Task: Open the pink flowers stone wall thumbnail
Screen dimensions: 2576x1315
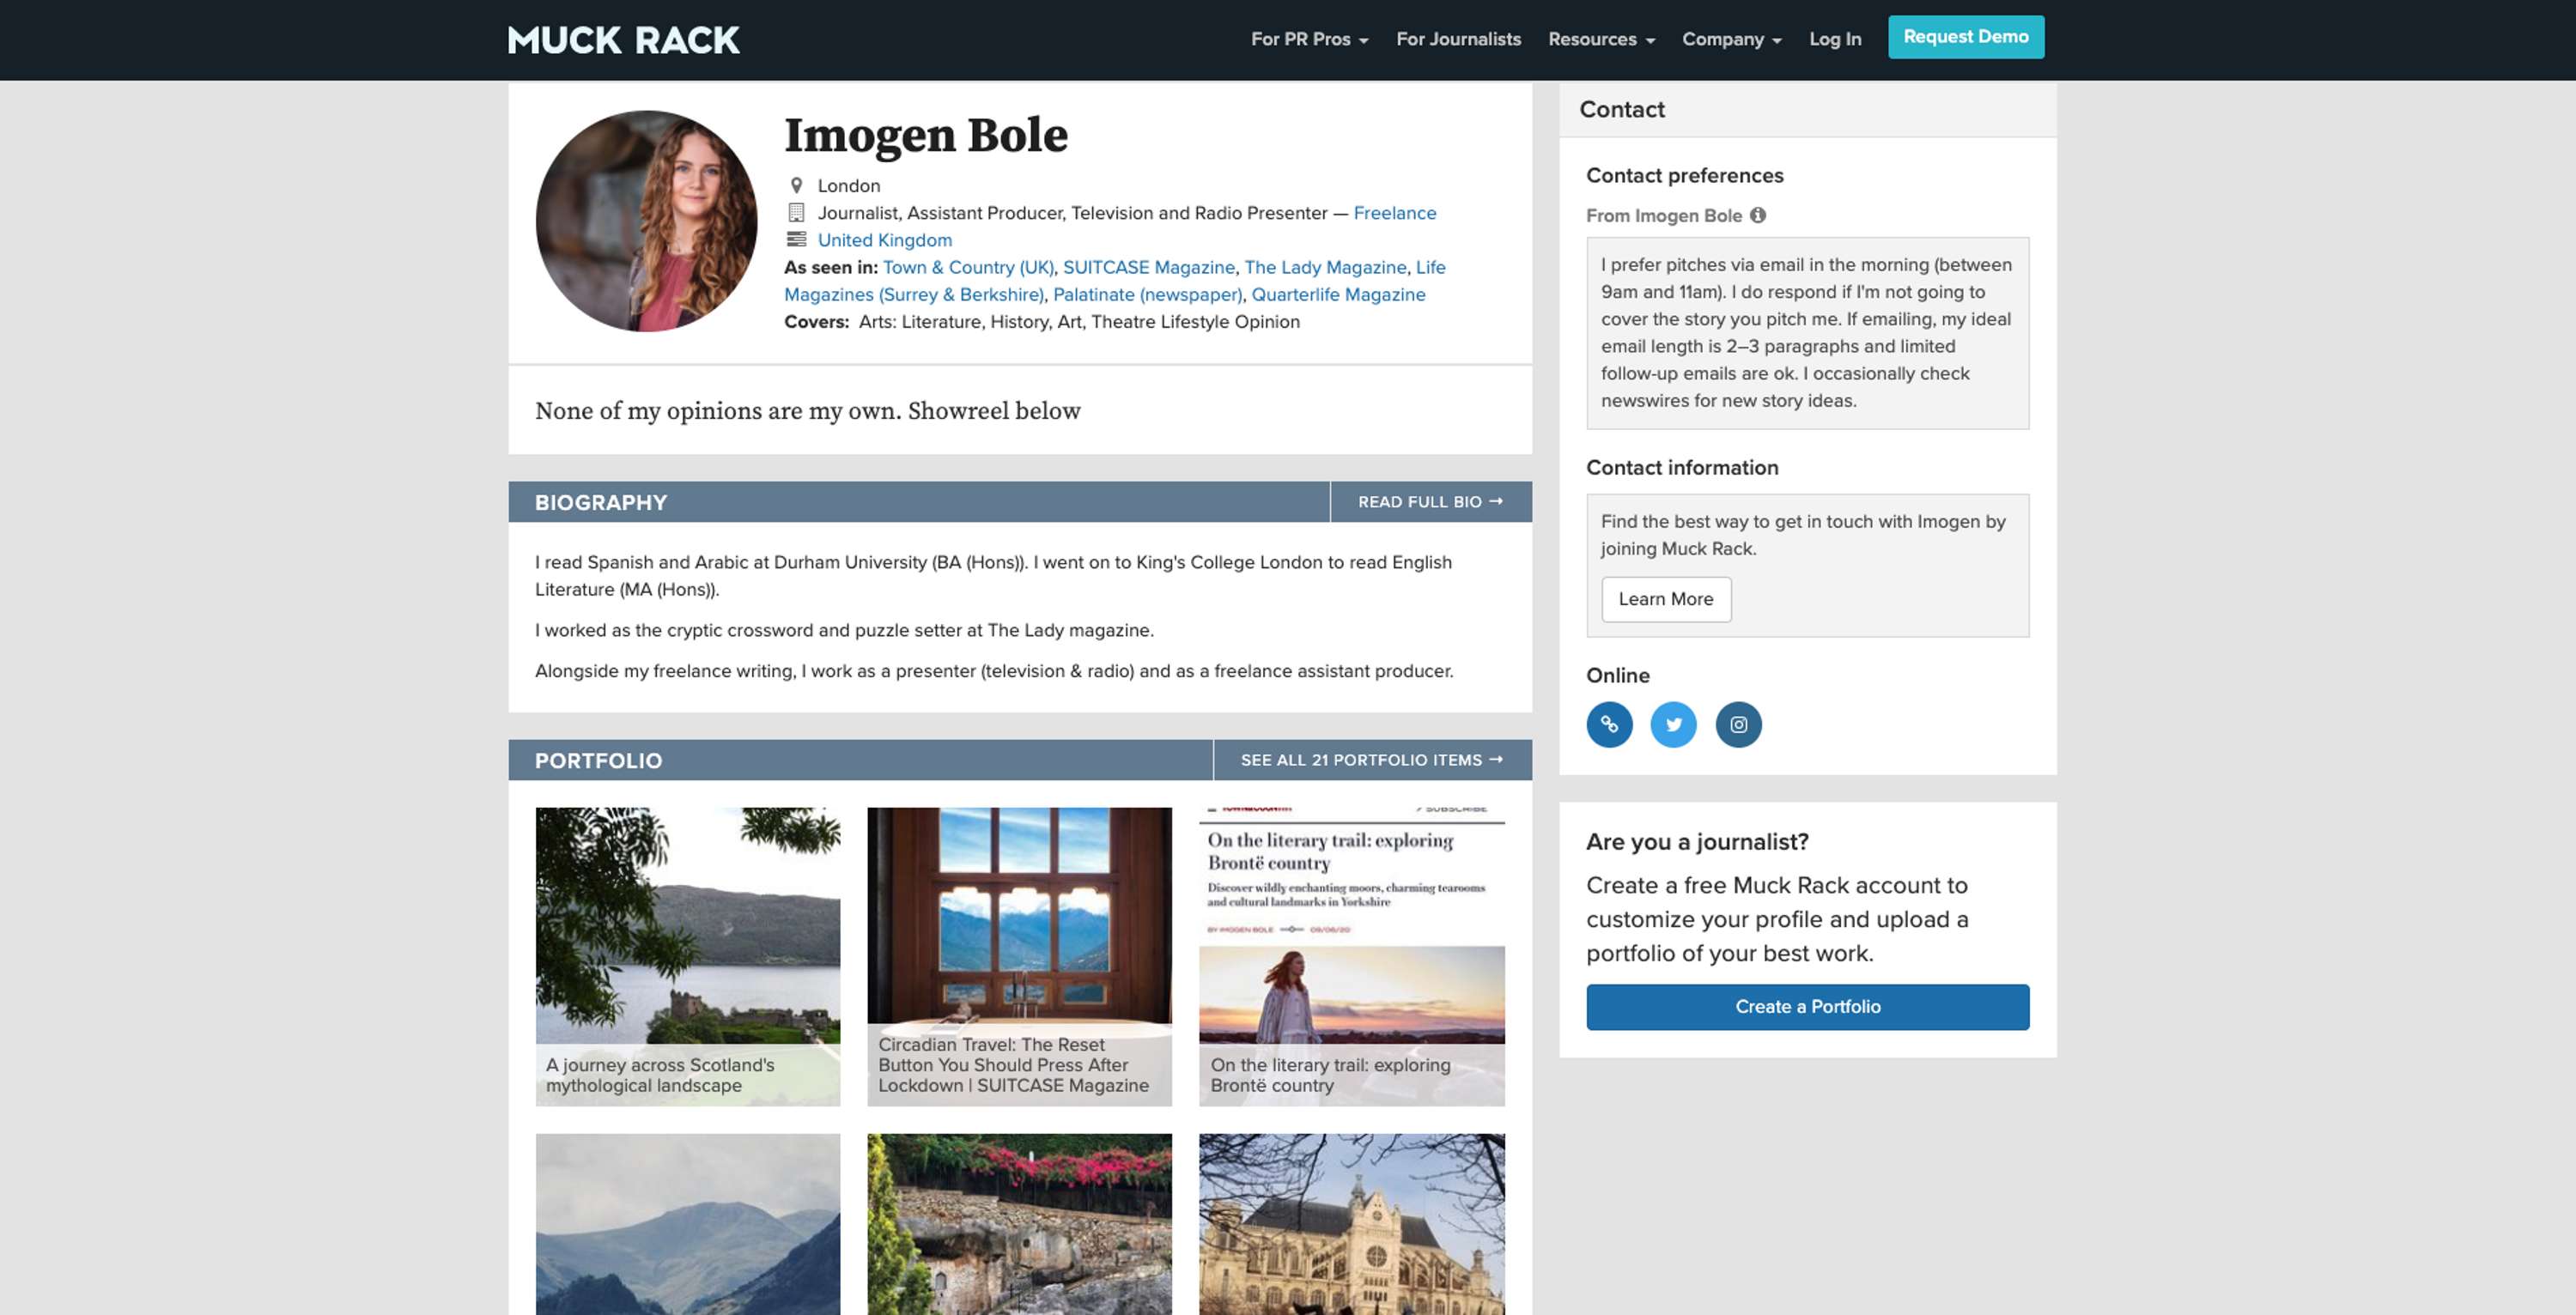Action: (1019, 1224)
